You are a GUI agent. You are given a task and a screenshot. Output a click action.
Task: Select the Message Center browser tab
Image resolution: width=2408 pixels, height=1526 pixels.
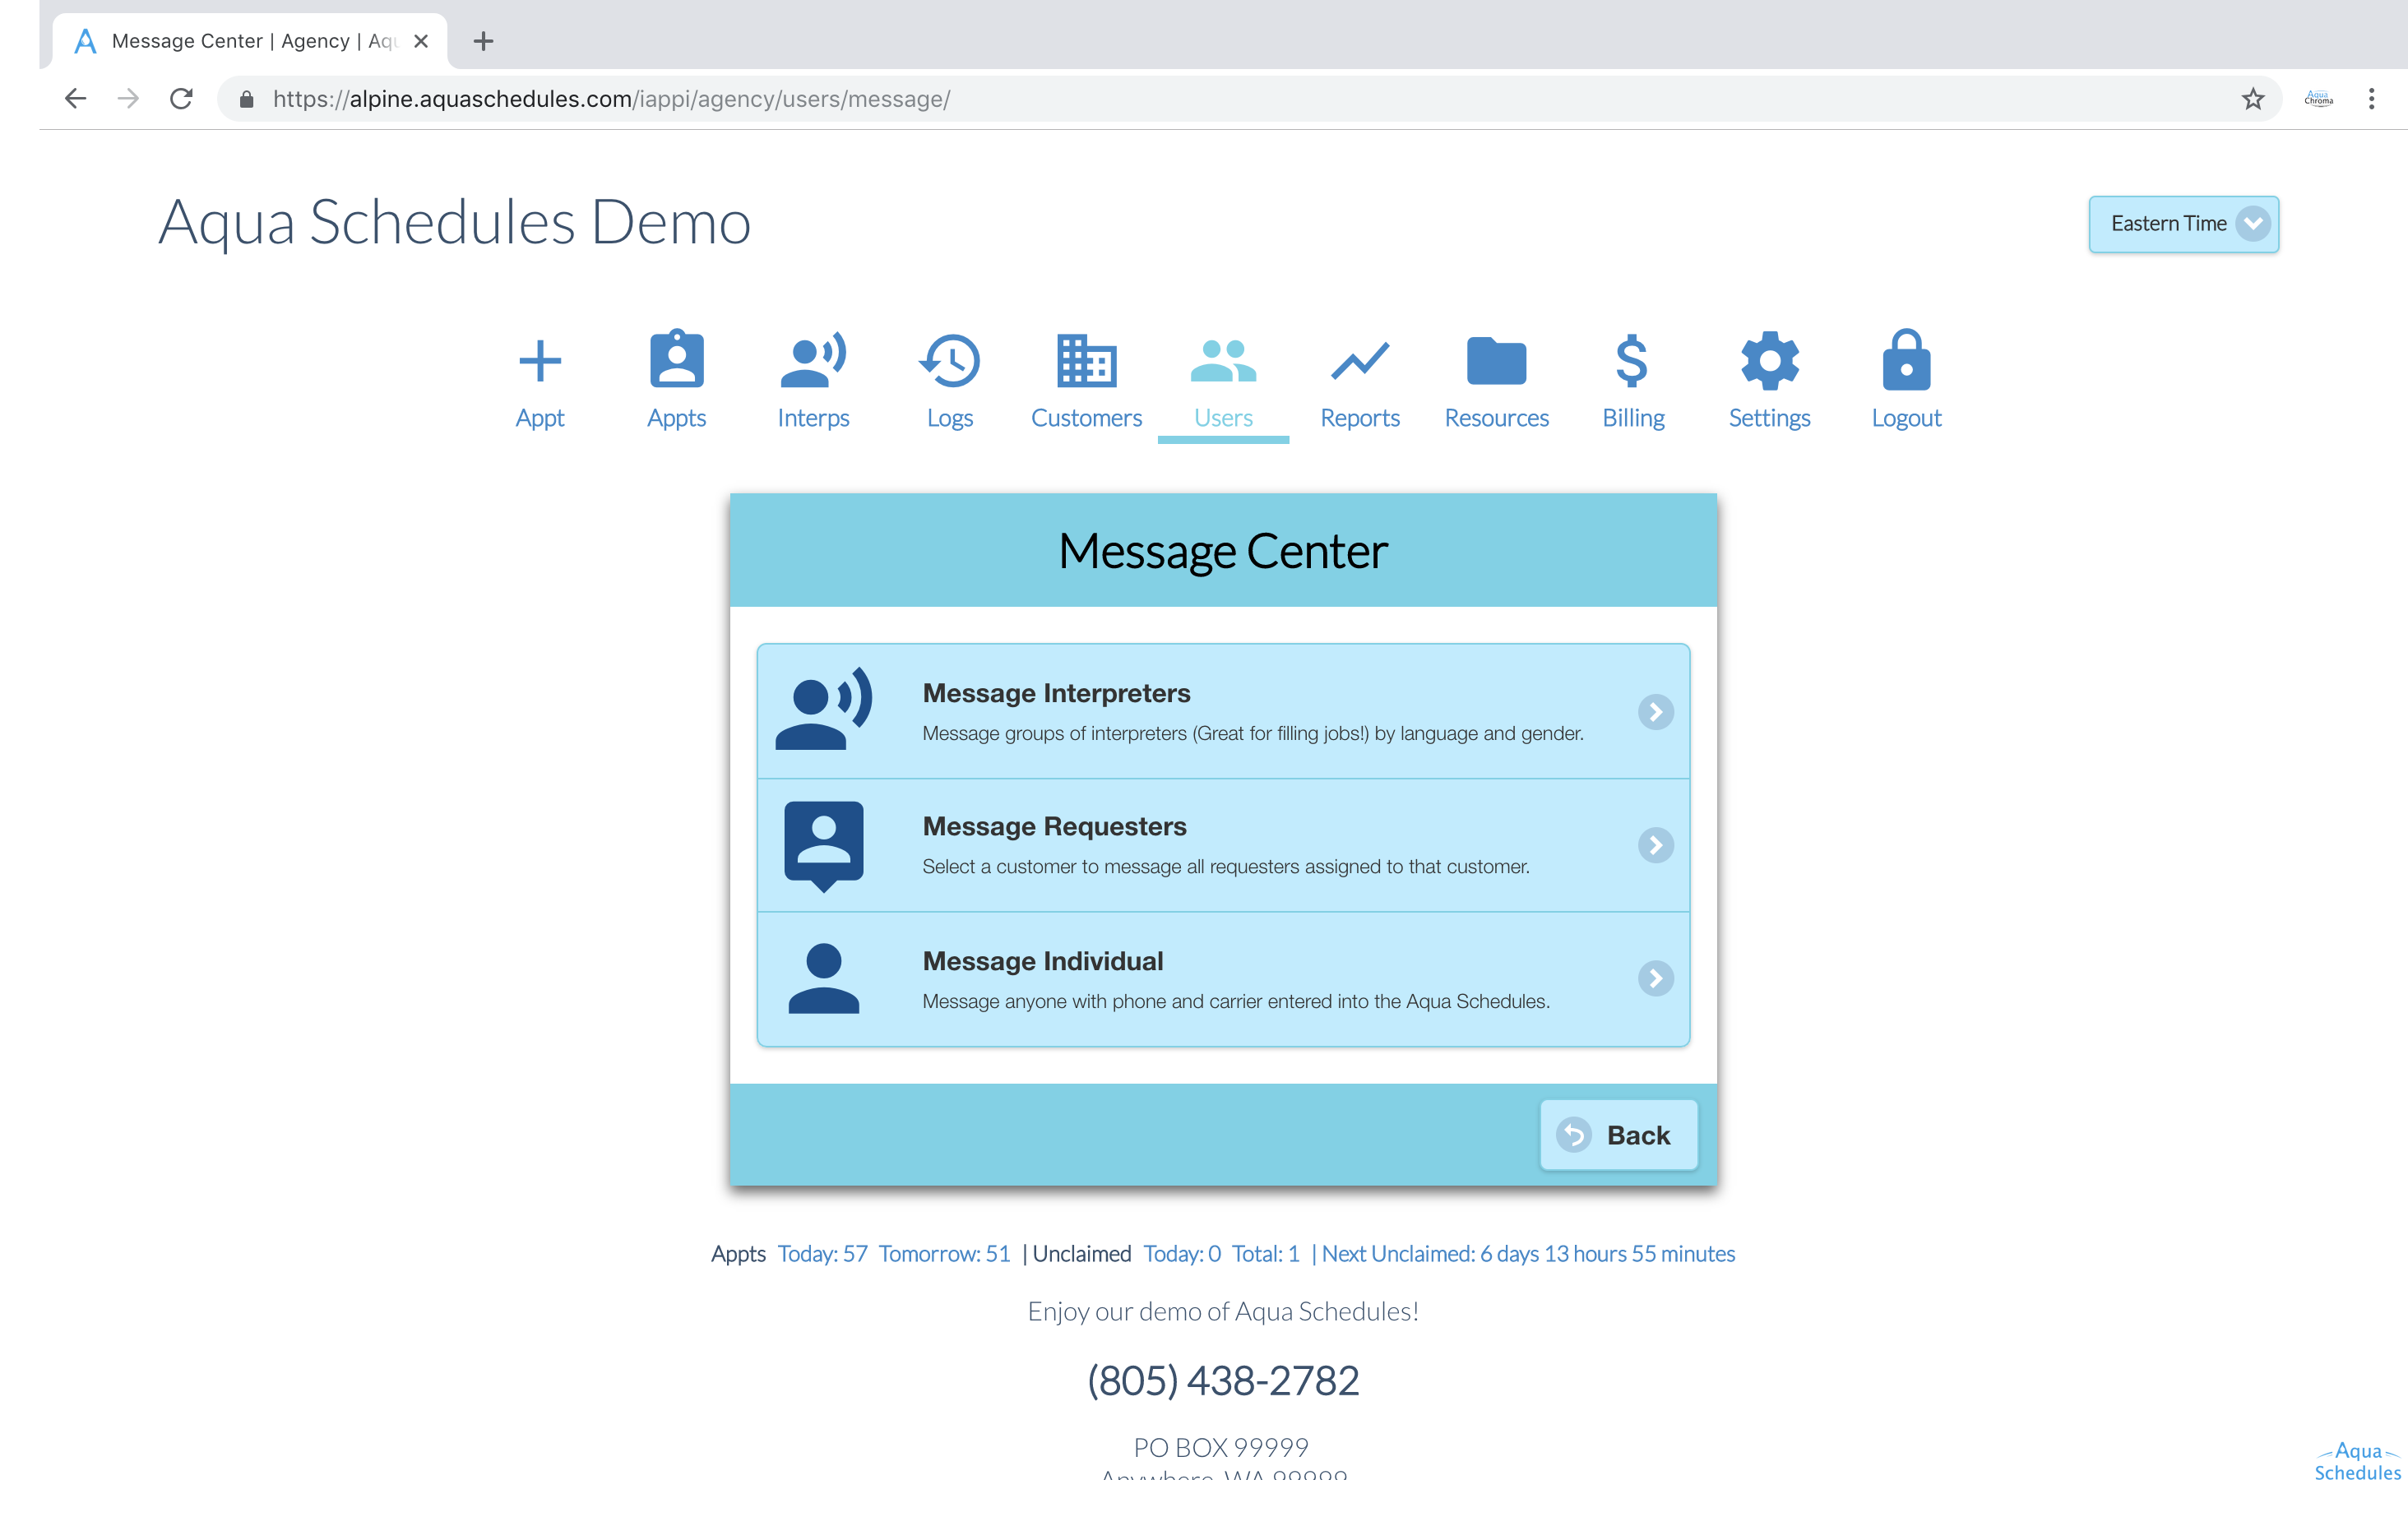pos(250,41)
